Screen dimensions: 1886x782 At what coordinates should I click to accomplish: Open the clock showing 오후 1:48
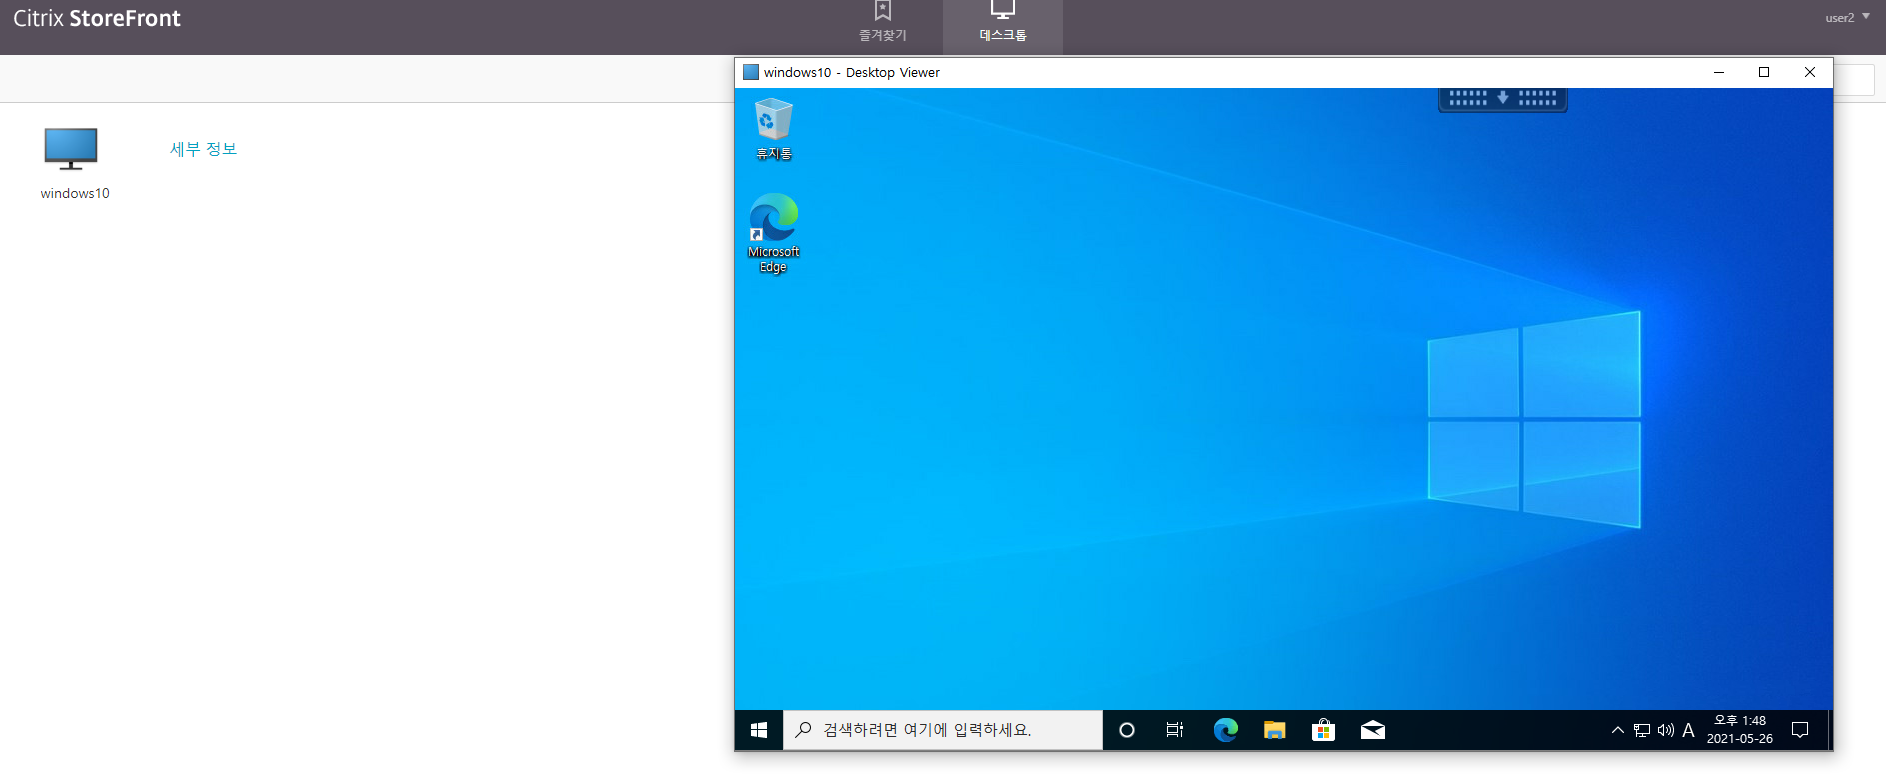coord(1740,729)
